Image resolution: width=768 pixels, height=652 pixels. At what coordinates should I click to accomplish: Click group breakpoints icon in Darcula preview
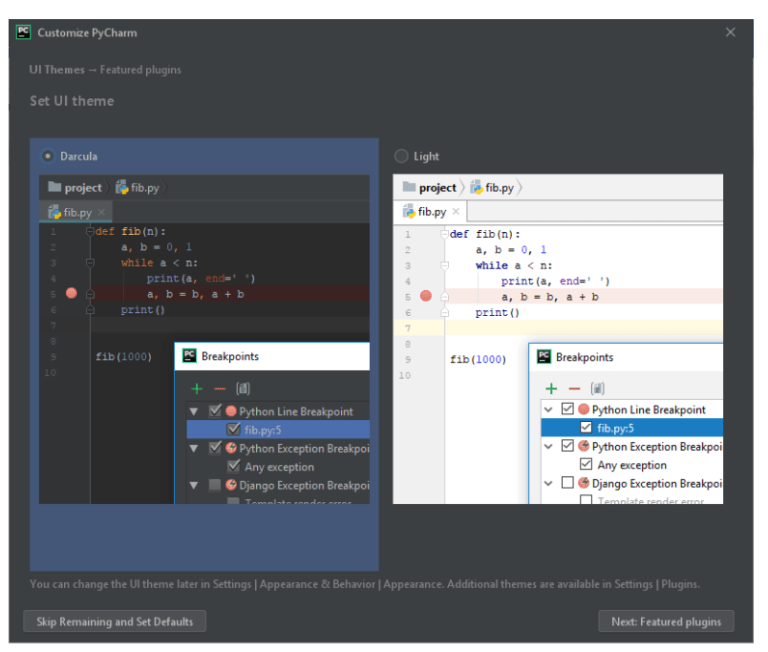coord(243,389)
